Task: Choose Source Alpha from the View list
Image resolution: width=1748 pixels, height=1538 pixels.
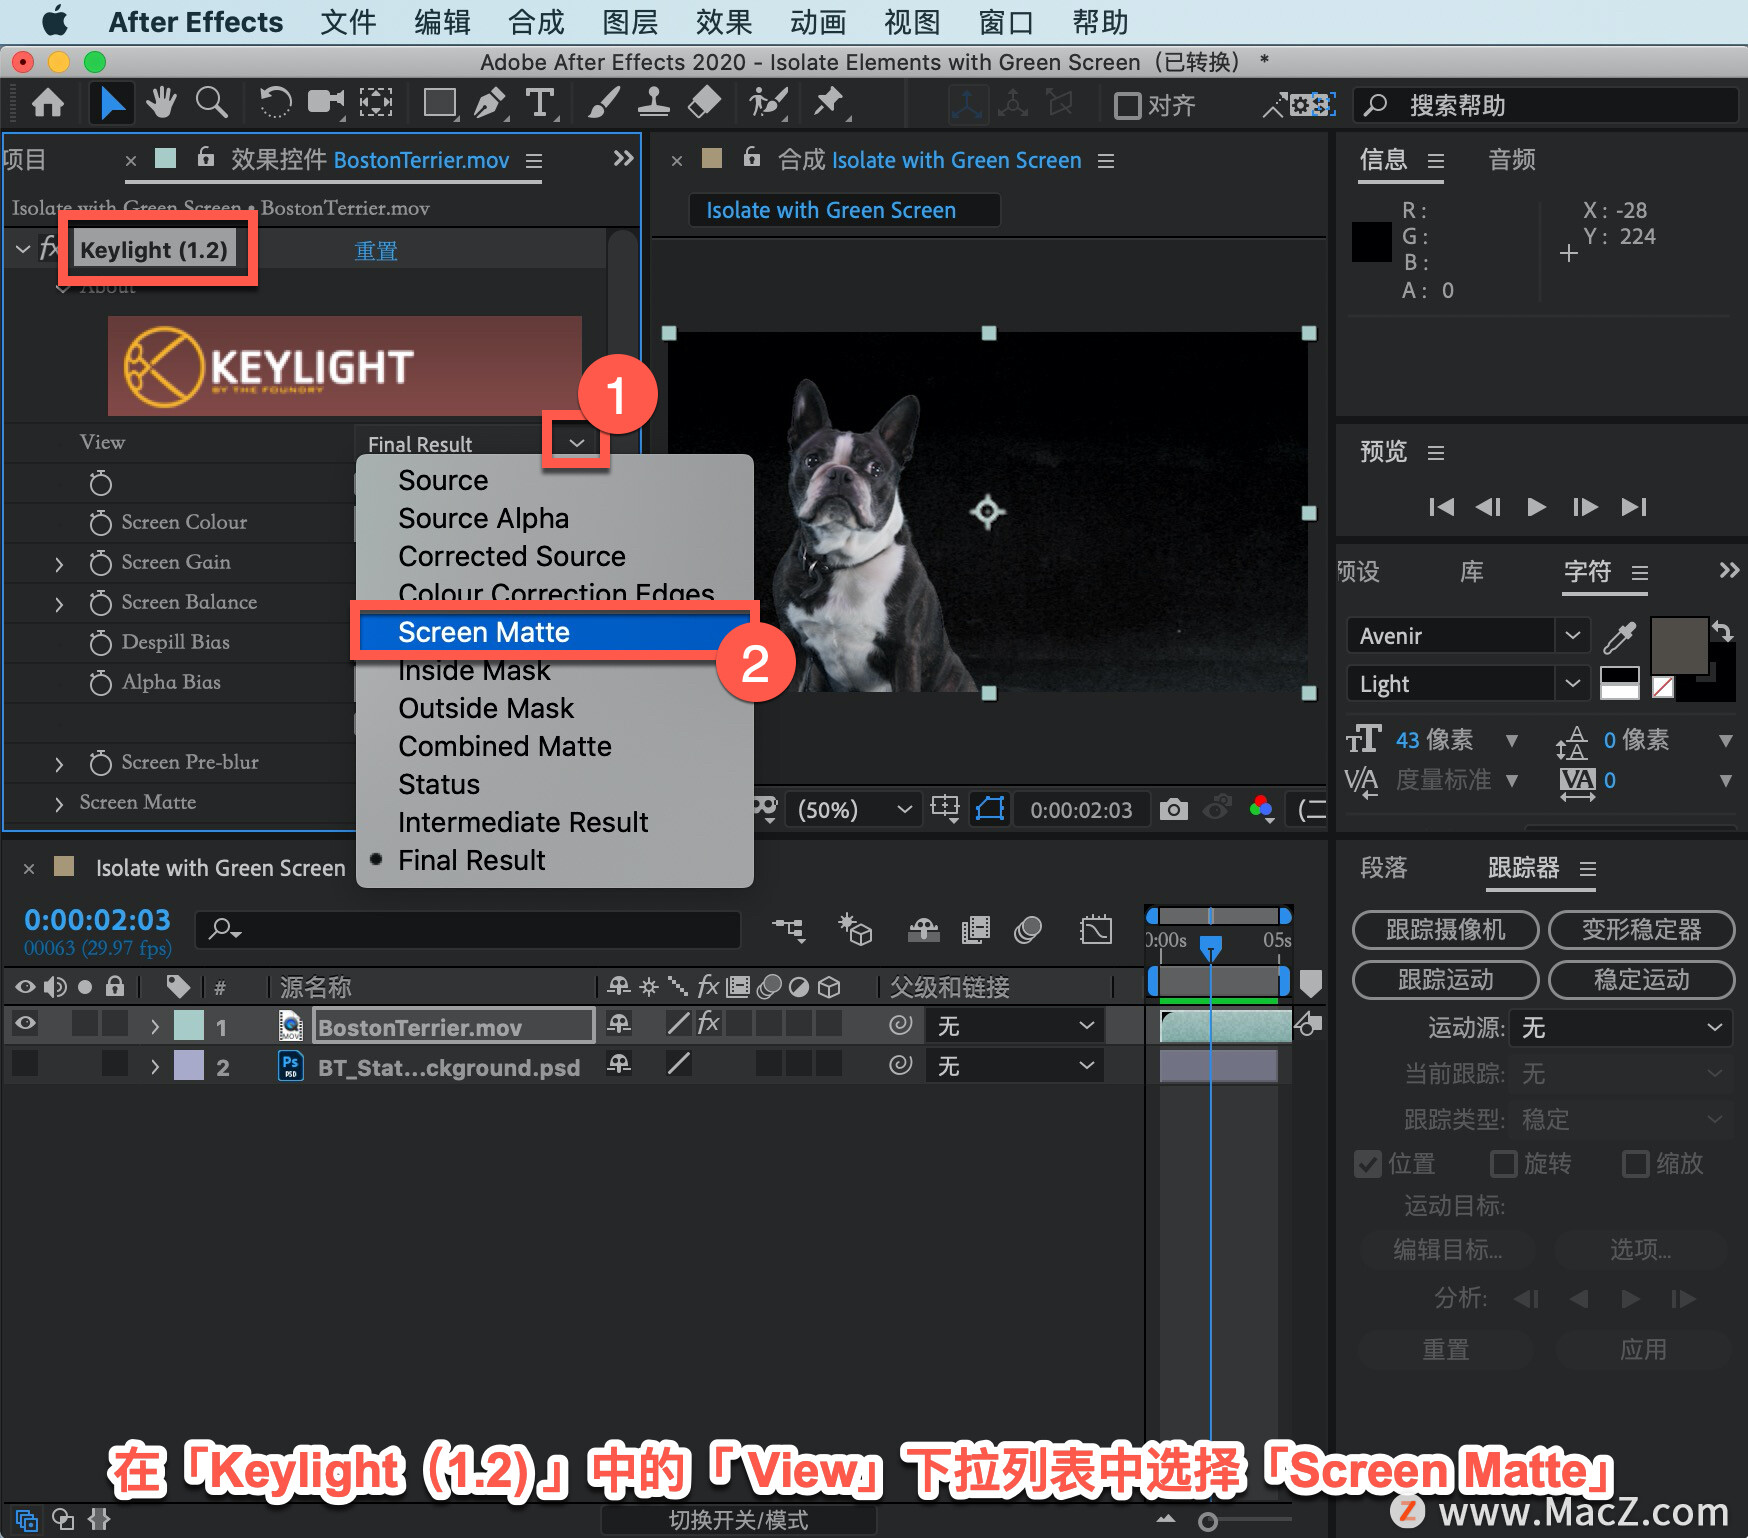Action: 555,518
